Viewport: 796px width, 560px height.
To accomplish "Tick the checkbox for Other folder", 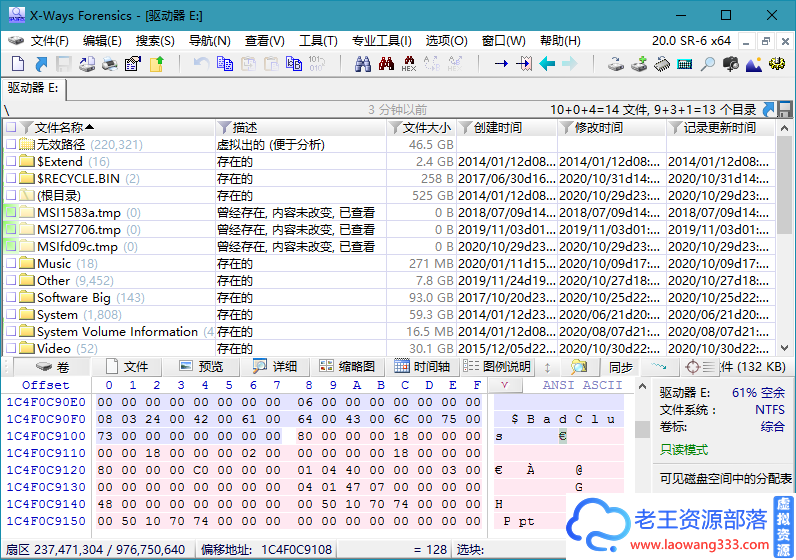I will (11, 280).
